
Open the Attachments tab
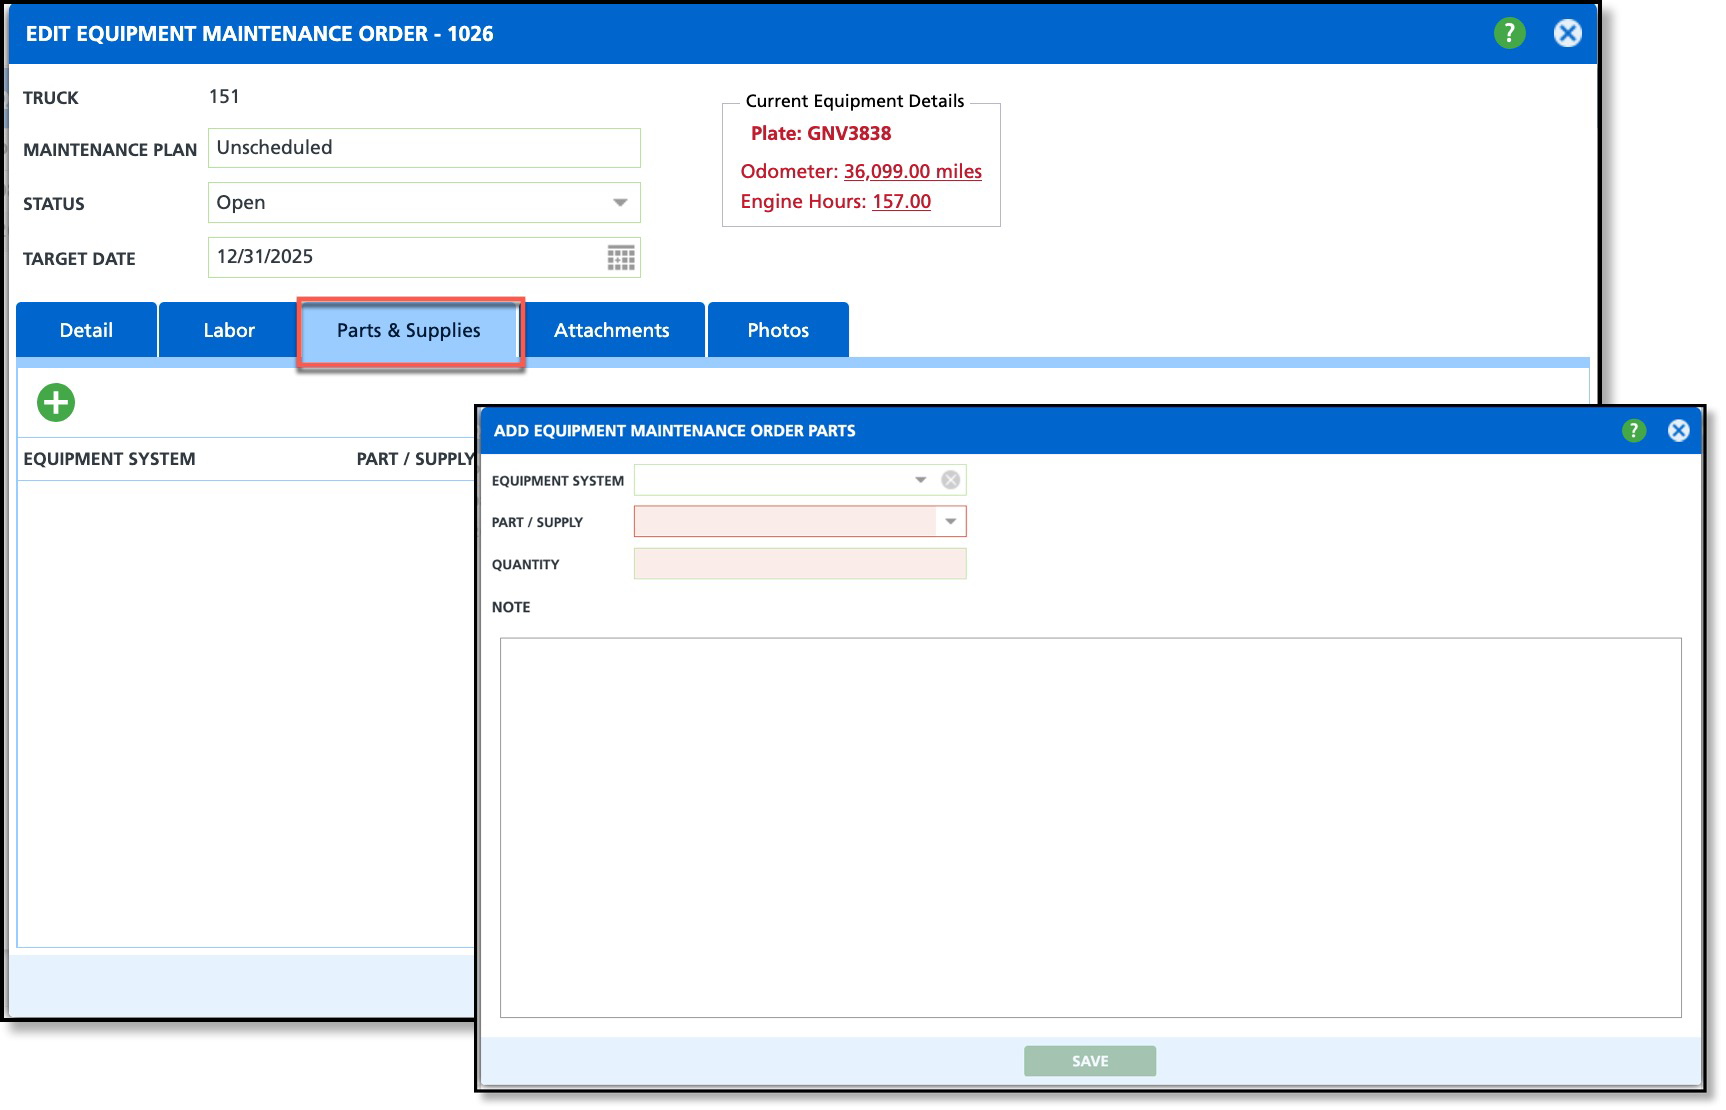coord(612,330)
